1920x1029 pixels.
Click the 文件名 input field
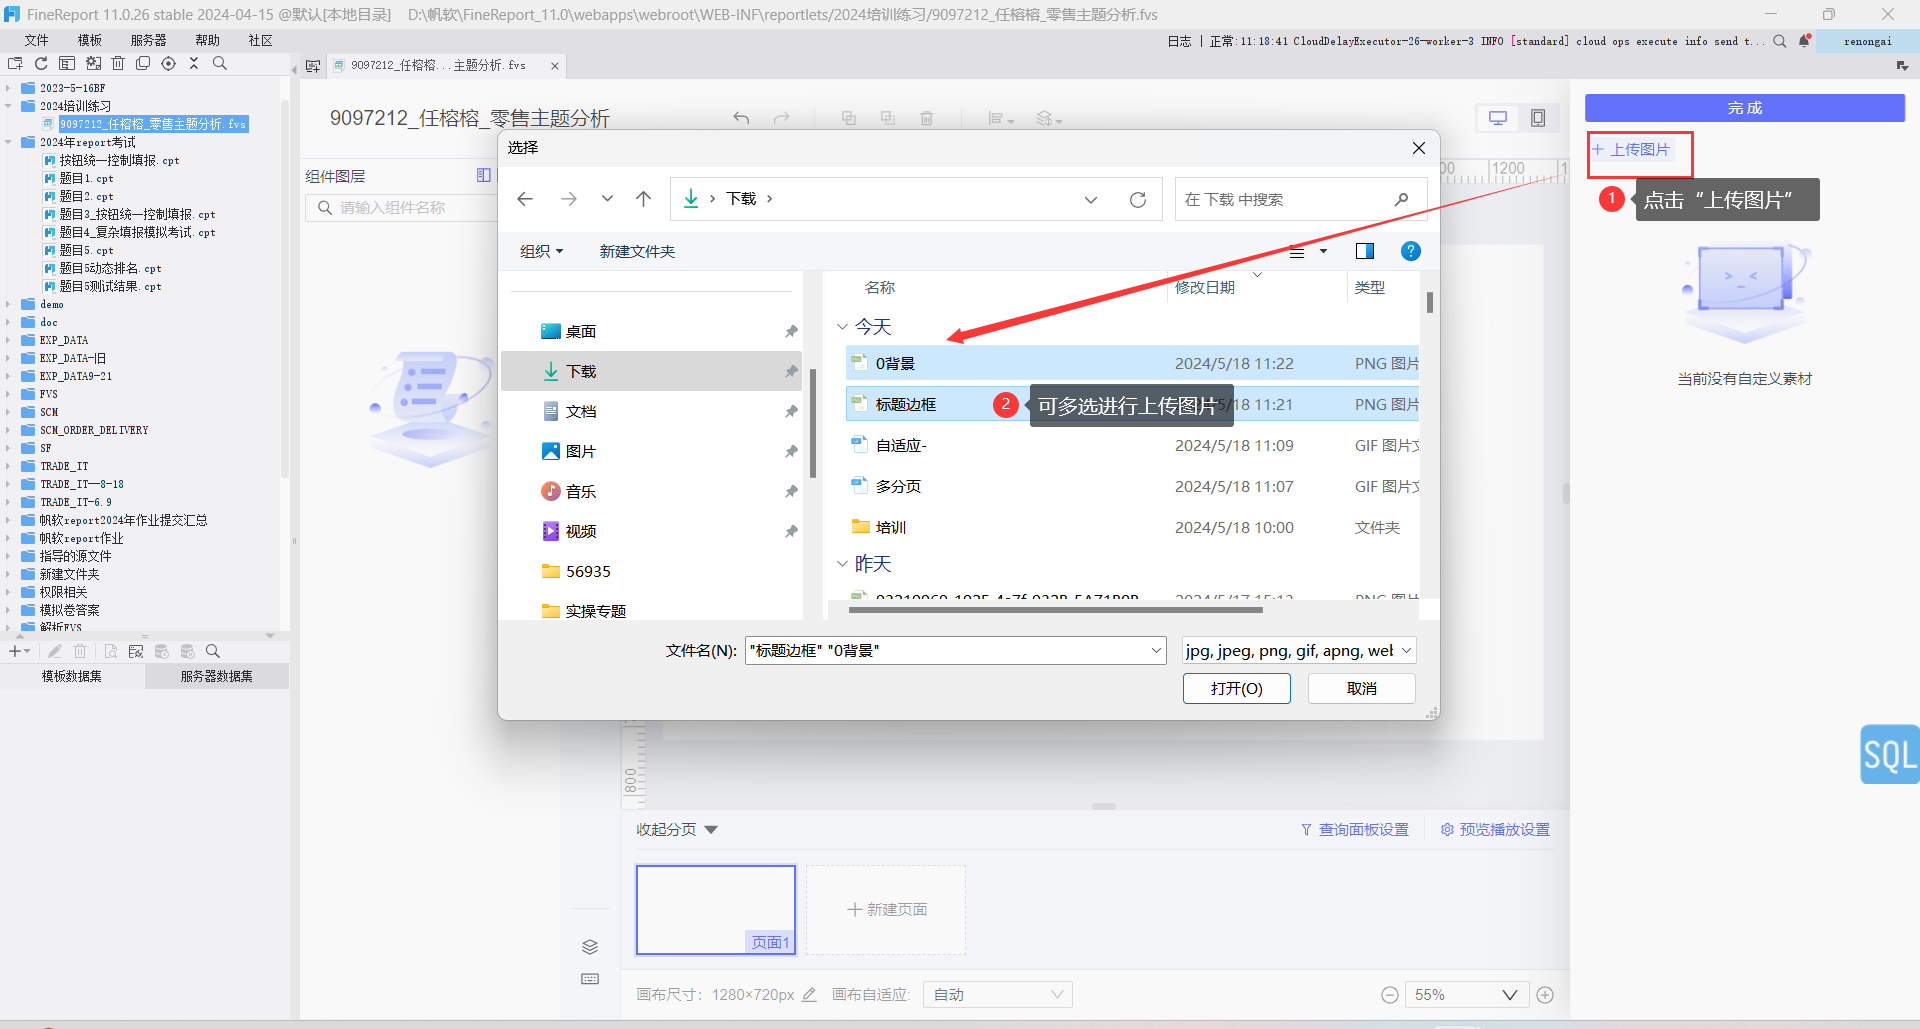955,651
